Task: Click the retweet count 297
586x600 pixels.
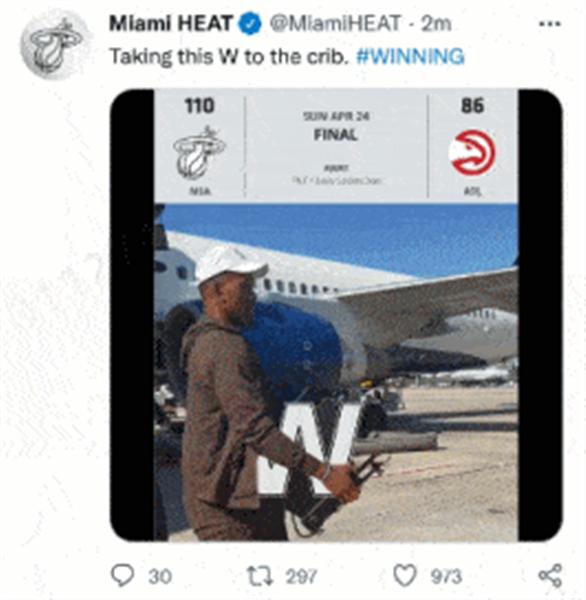Action: 302,576
